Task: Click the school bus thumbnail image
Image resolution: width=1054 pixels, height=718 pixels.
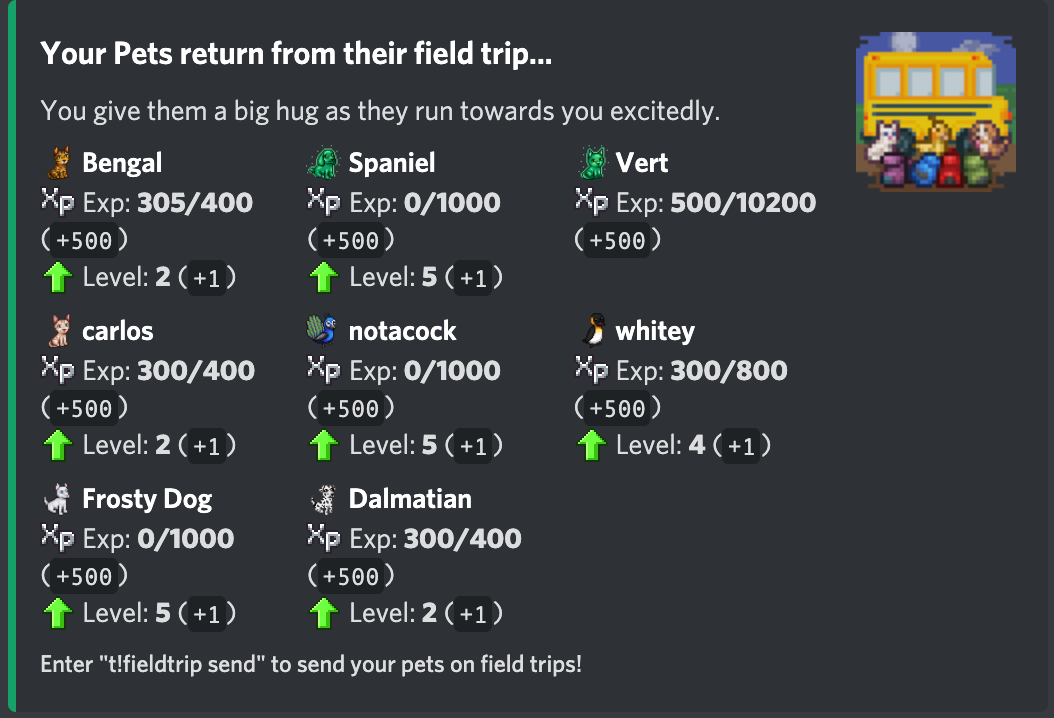Action: click(936, 111)
